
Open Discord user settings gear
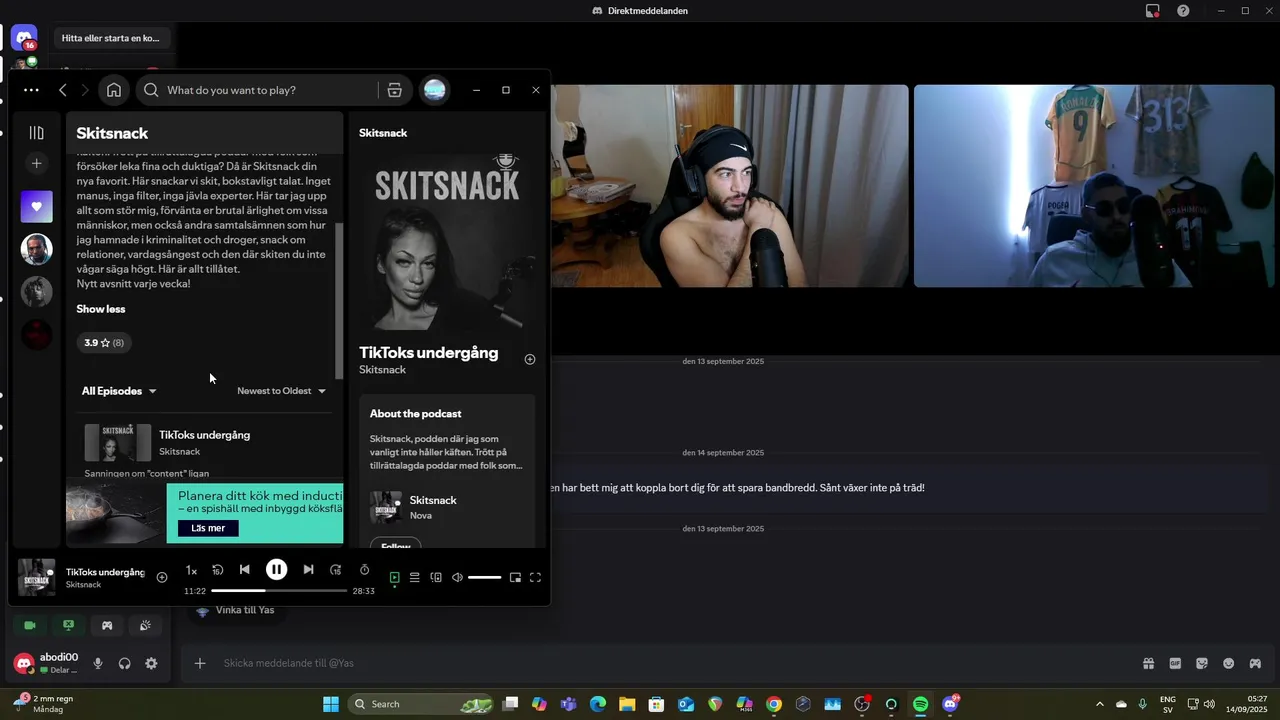pyautogui.click(x=151, y=663)
